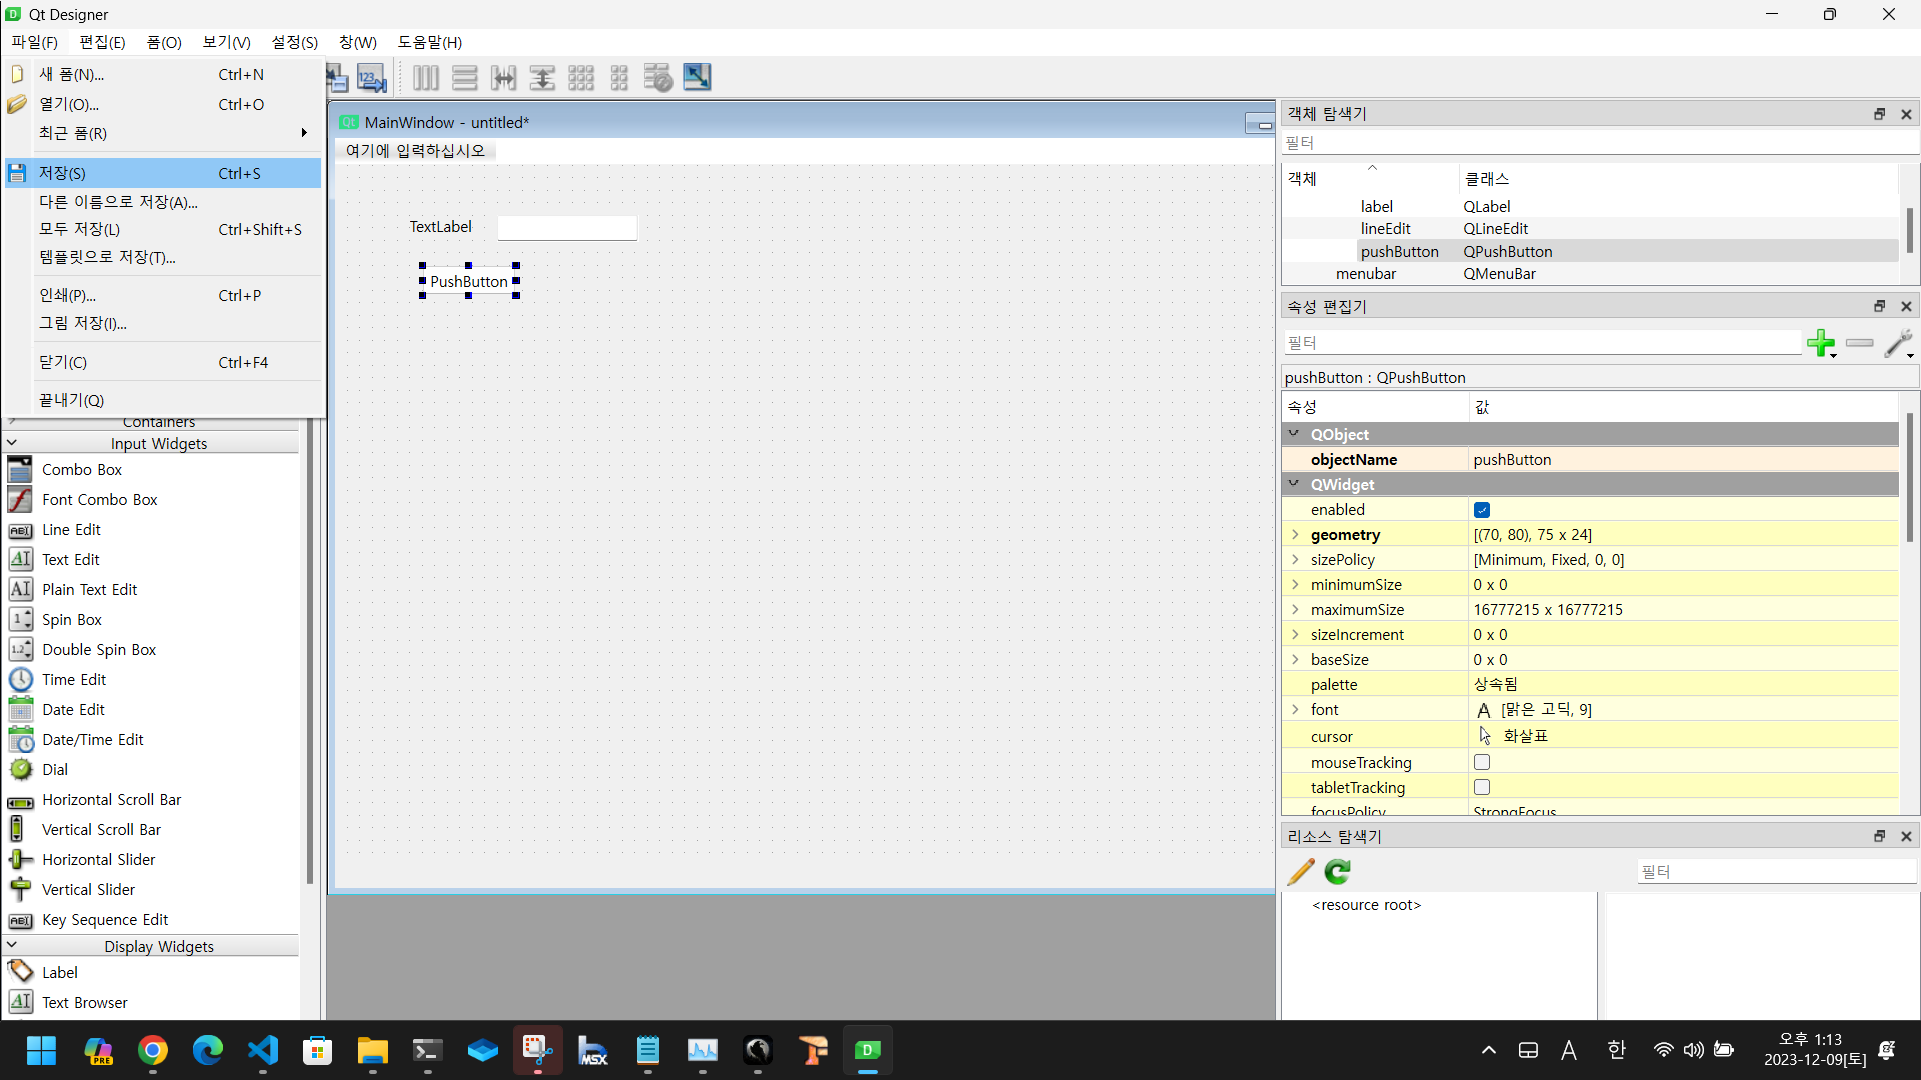
Task: Click the Lay Out in Grid icon
Action: point(581,78)
